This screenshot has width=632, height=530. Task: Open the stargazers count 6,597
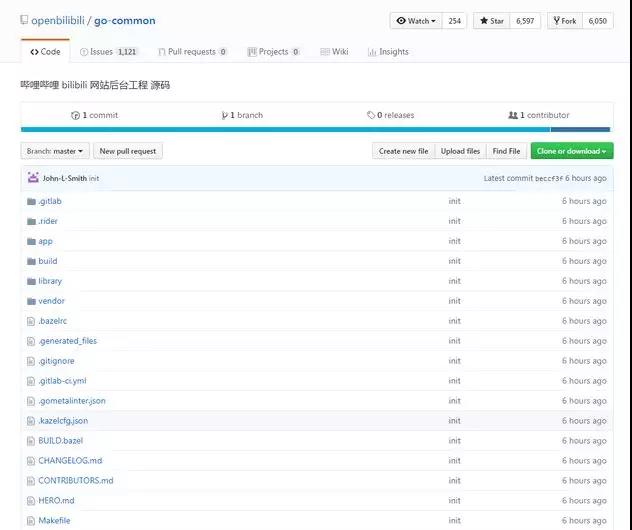[525, 21]
